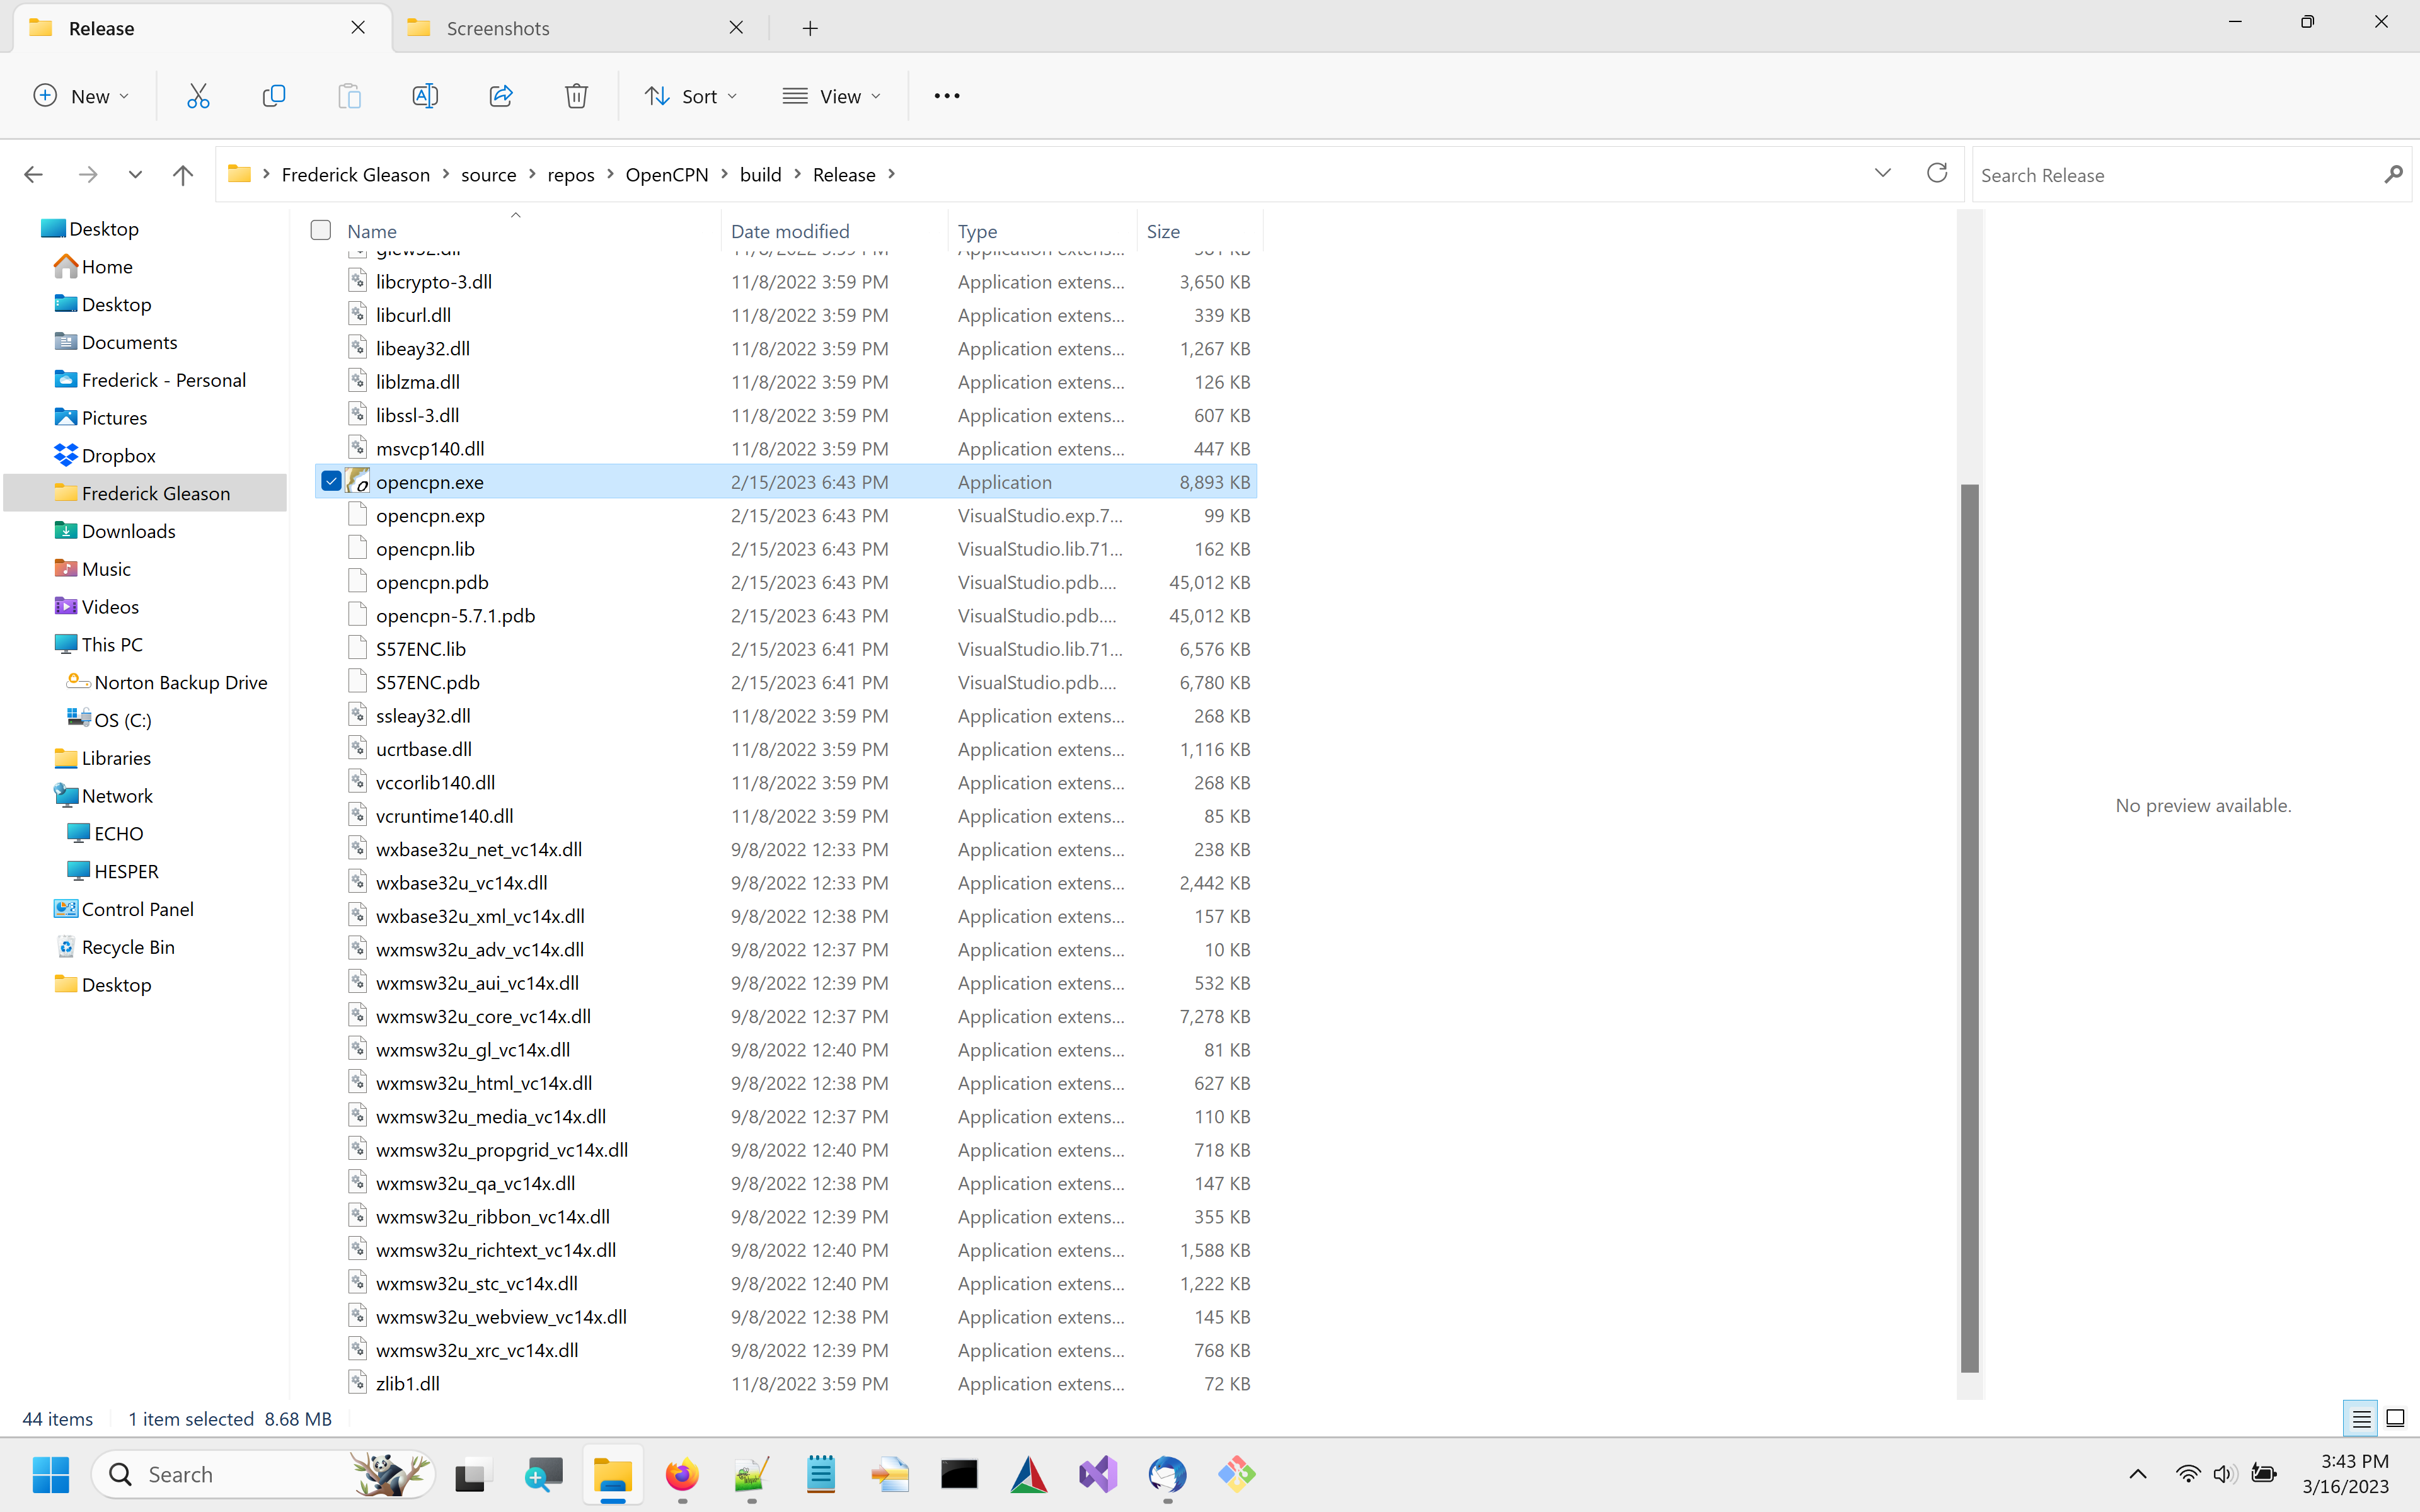Open the black terminal taskbar icon

click(x=959, y=1474)
